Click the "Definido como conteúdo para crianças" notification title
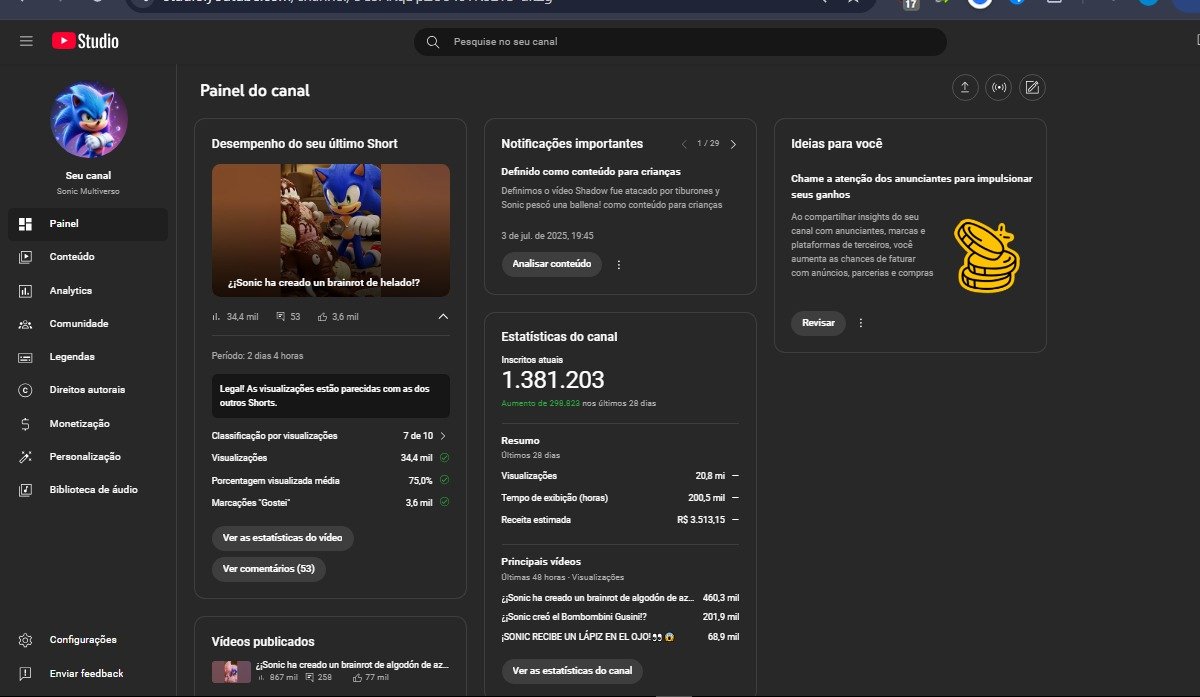This screenshot has width=1200, height=697. [591, 172]
